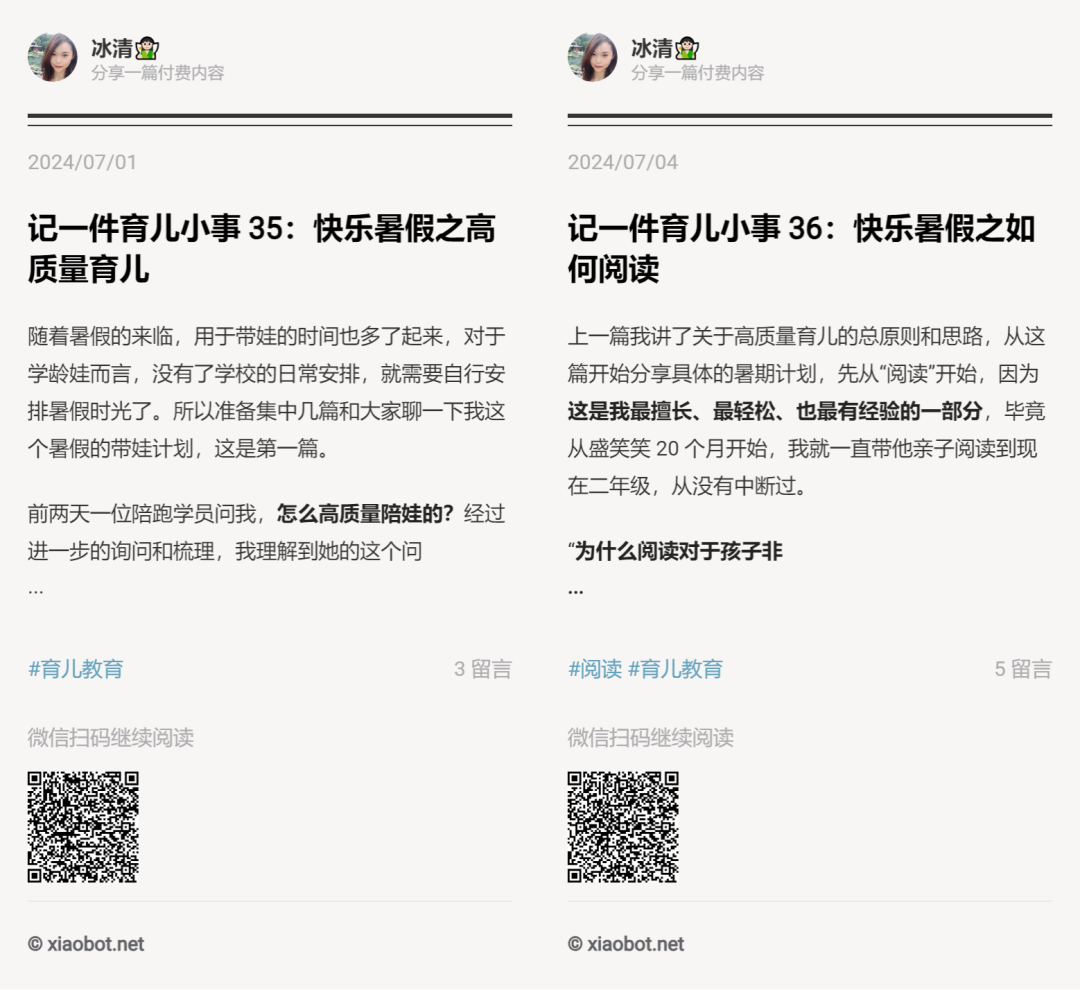This screenshot has height=990, width=1080.
Task: Click © xiaobot.net under the article 35 card
Action: (x=86, y=944)
